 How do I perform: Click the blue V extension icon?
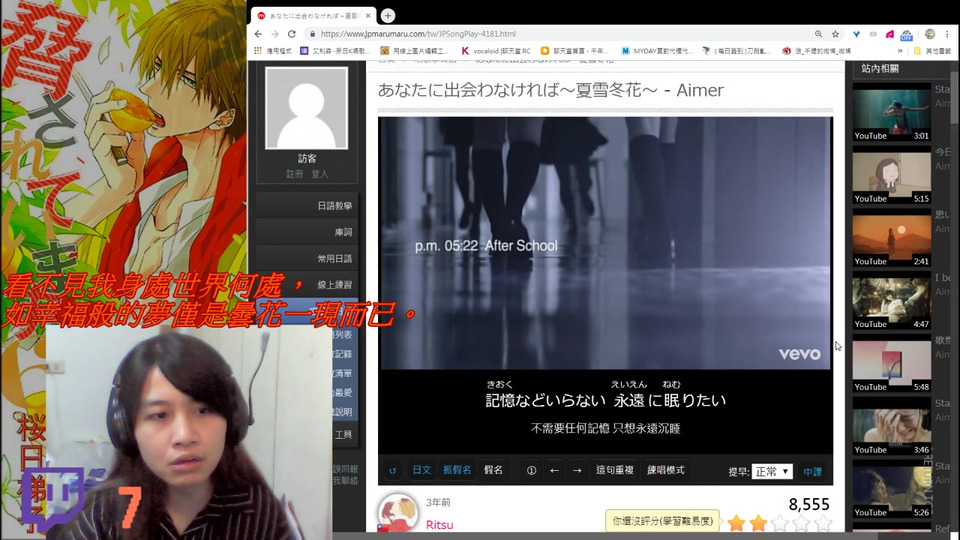point(856,34)
